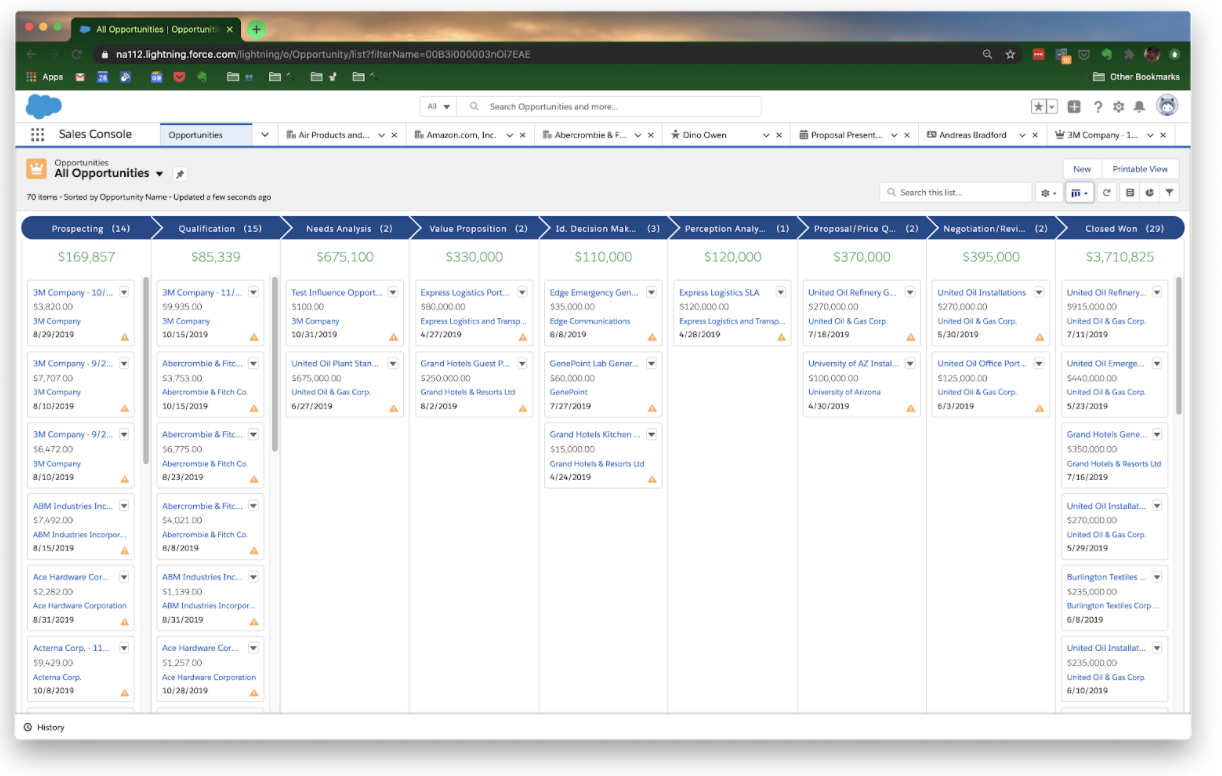Open Opportunities nav item dropdown chevron

(x=265, y=135)
